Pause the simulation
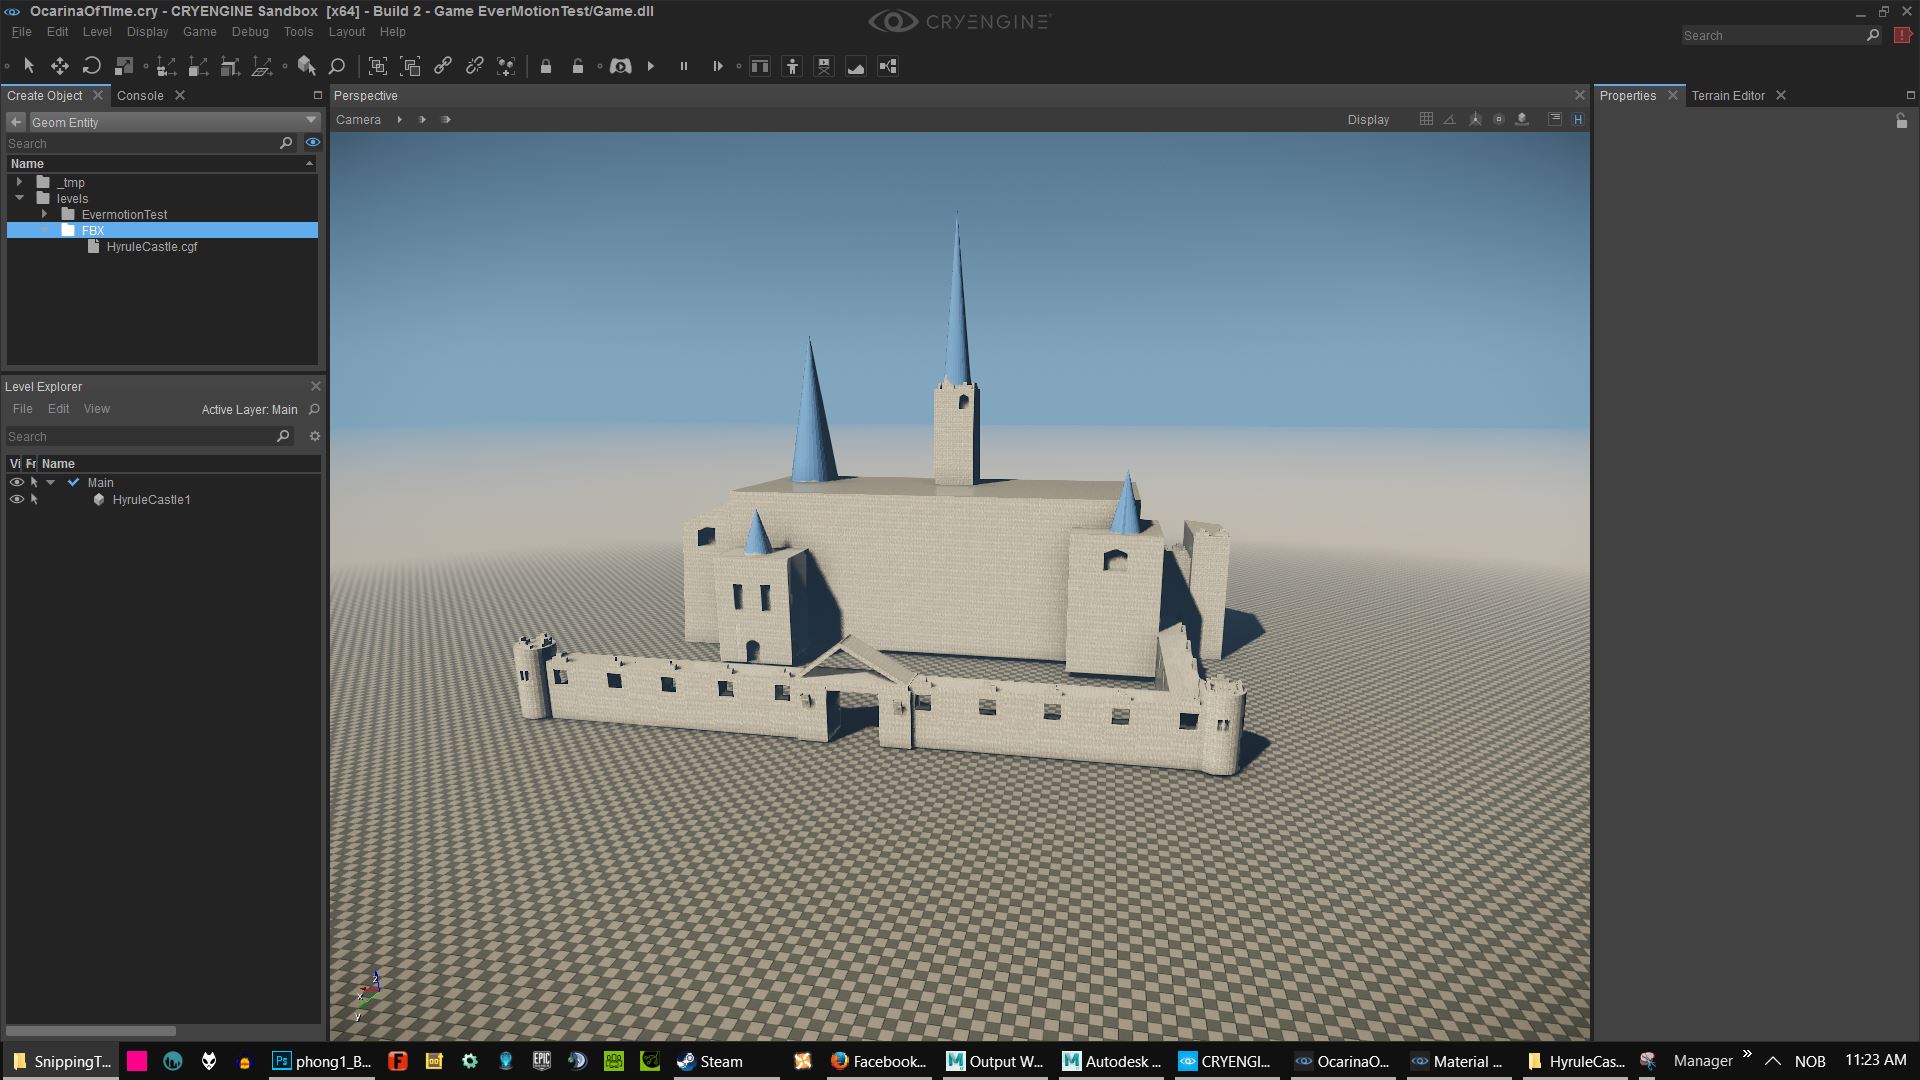The height and width of the screenshot is (1080, 1920). click(684, 66)
